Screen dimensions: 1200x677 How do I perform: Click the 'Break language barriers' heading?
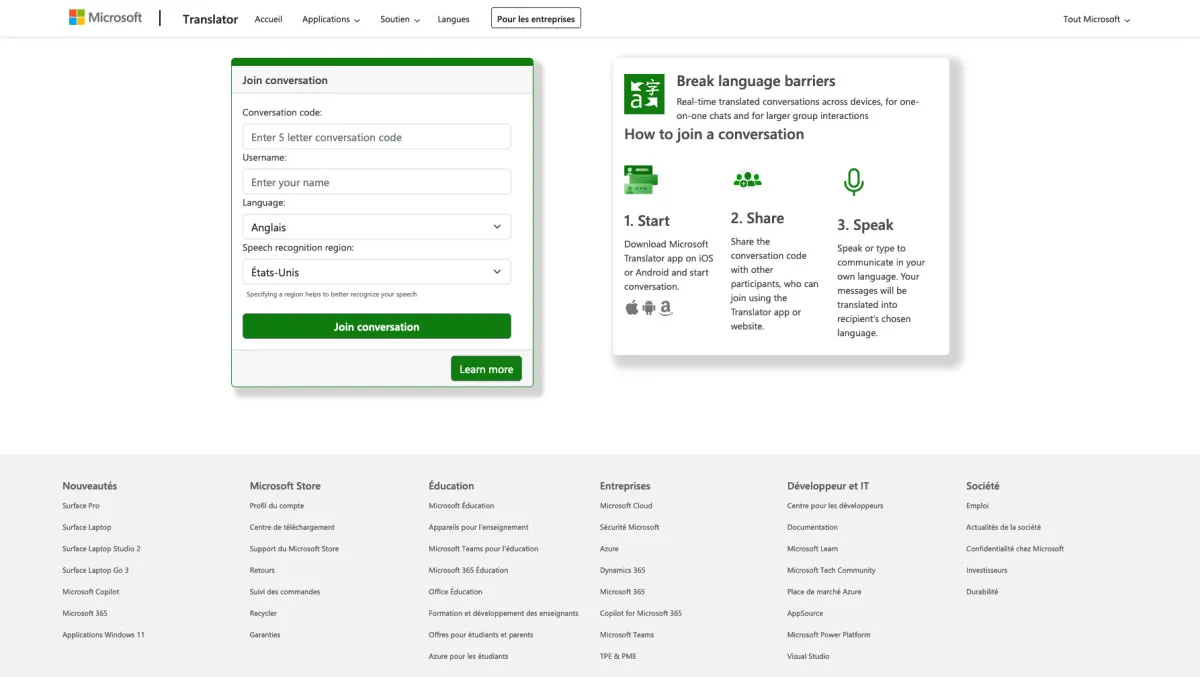pos(756,81)
